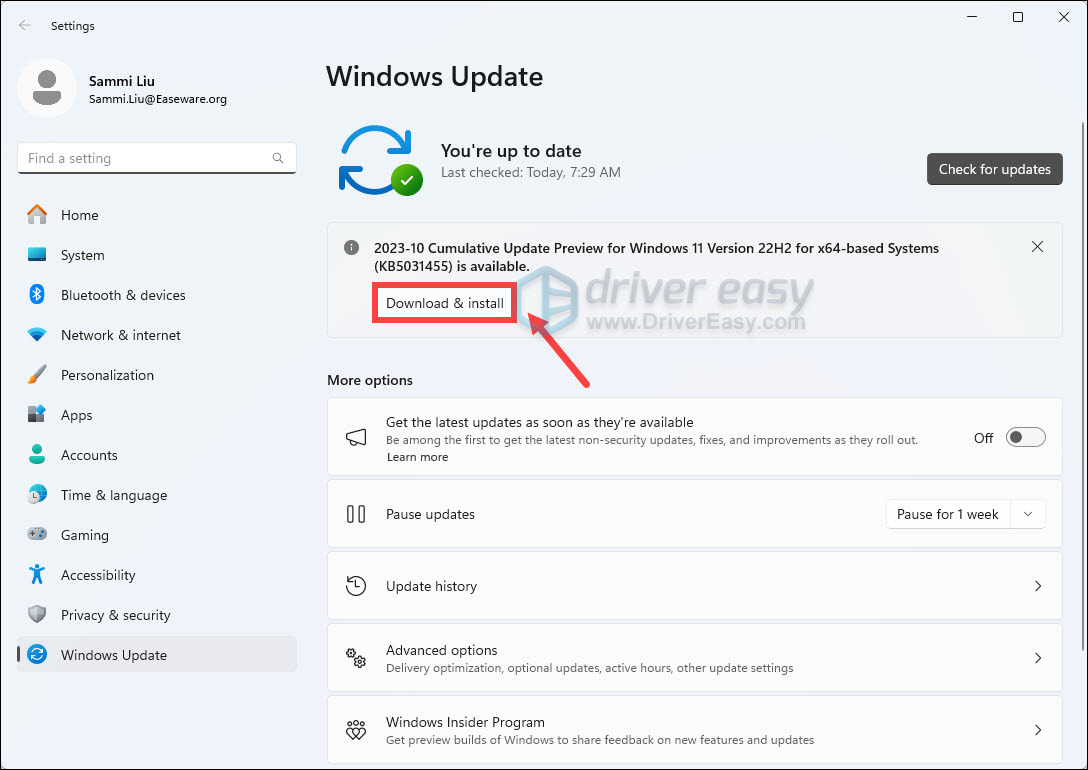1088x770 pixels.
Task: Click Pause for 1 week button
Action: click(x=948, y=514)
